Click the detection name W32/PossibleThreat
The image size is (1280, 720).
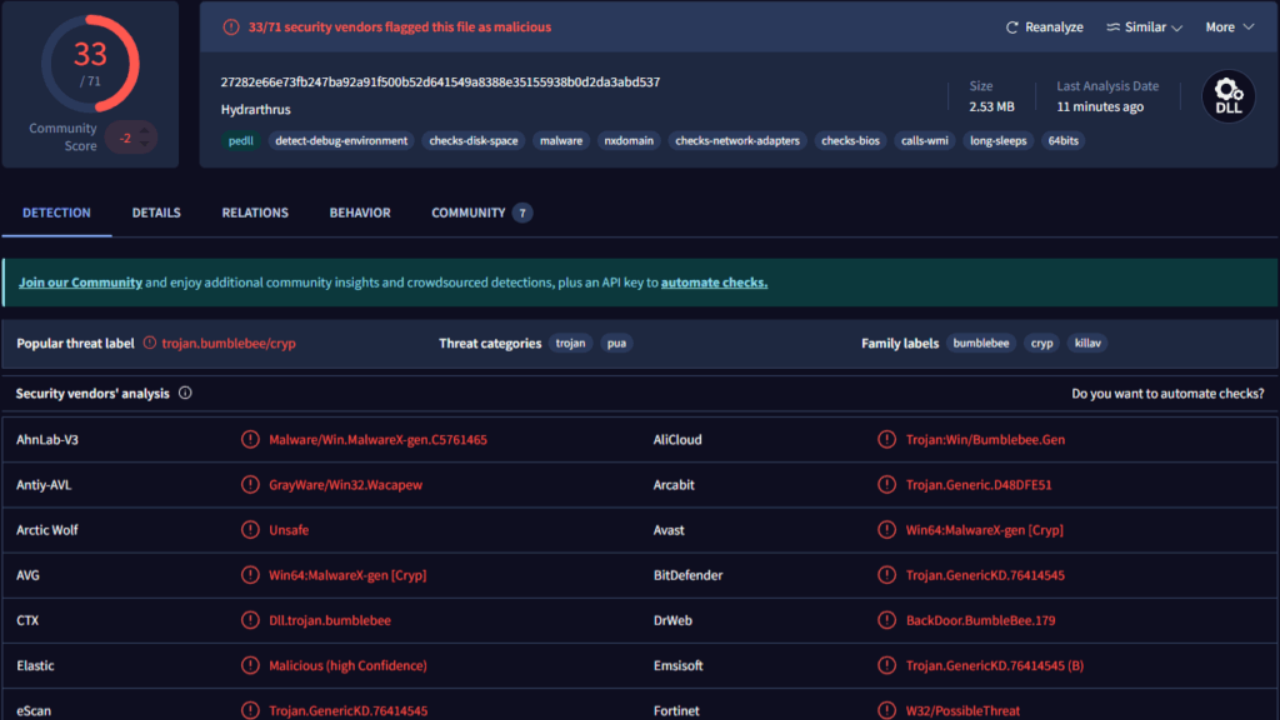pos(964,711)
